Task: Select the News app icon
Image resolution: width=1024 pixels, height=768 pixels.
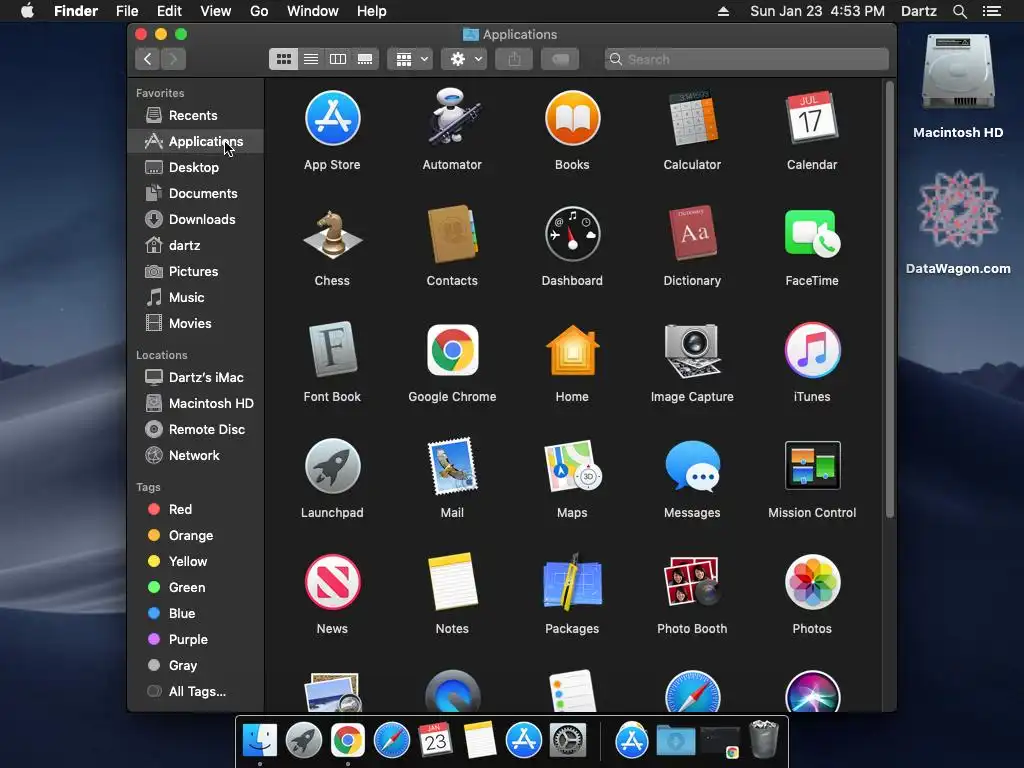Action: [x=332, y=582]
